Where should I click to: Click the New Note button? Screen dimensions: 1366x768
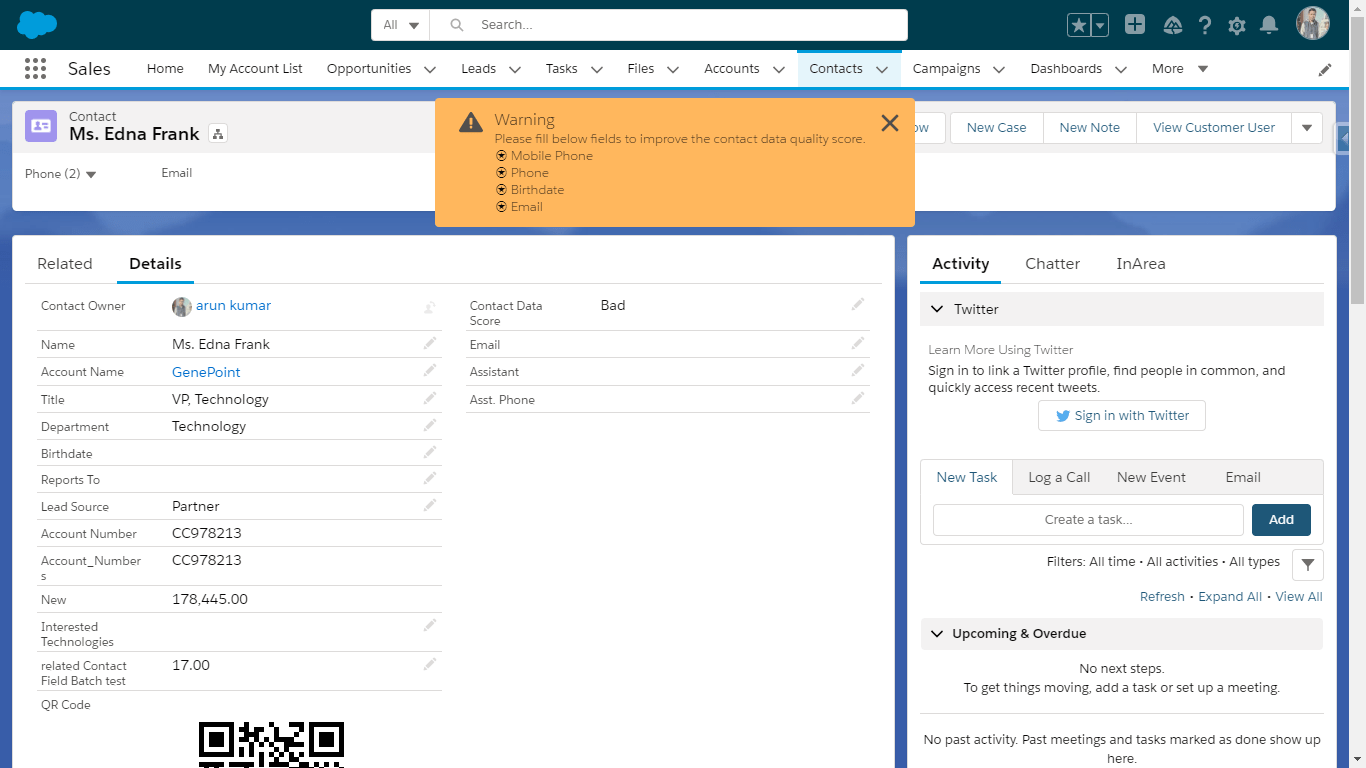click(1090, 128)
